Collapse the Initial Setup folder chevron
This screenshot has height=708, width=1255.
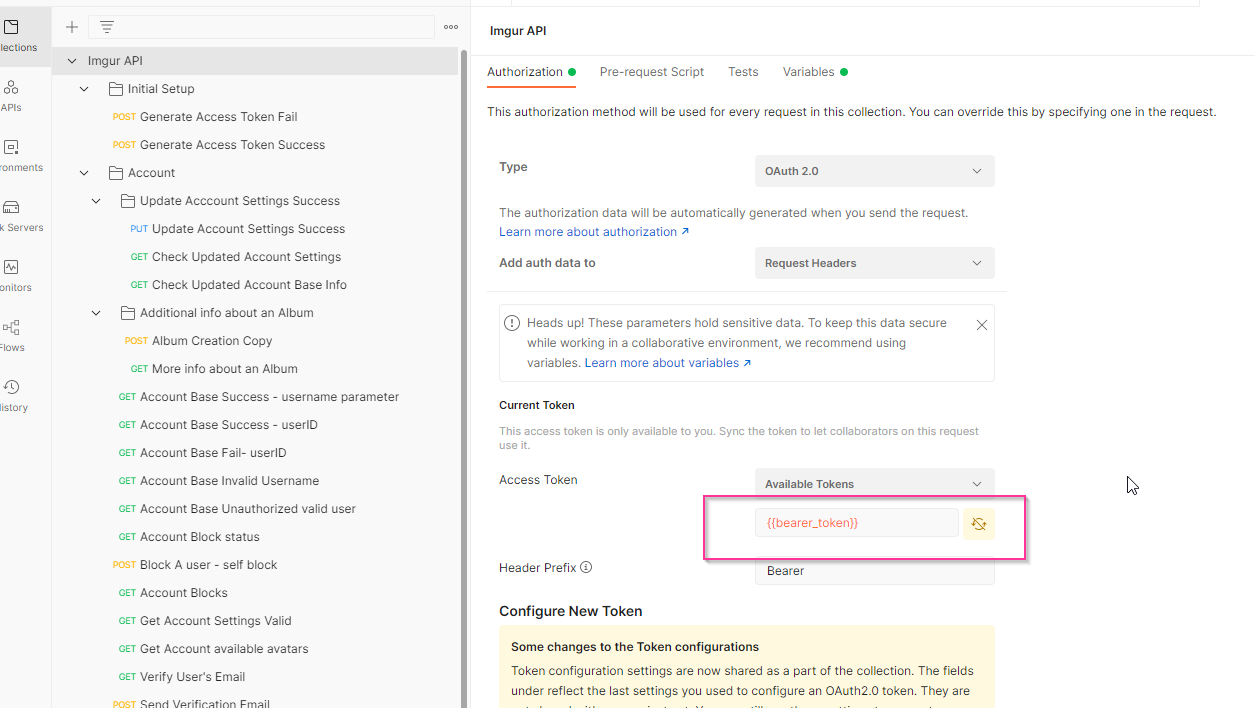pos(84,89)
